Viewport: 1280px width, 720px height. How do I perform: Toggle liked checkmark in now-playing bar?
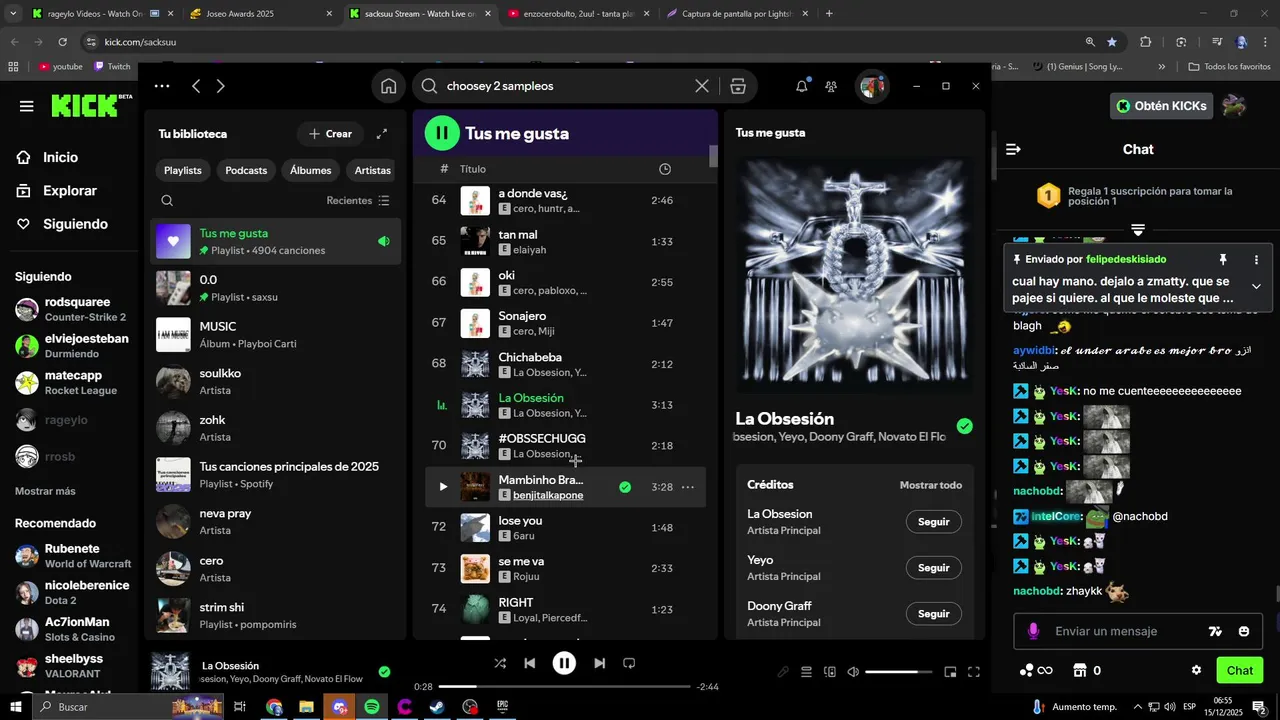(384, 672)
